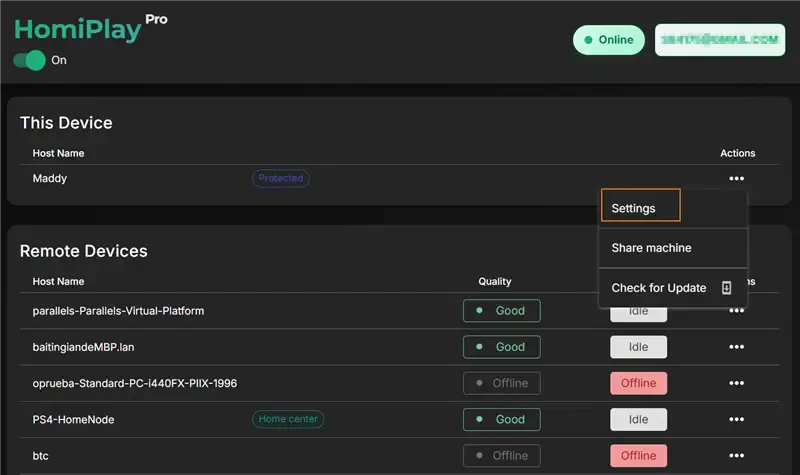Click Idle status for PS4-HomeNode
Viewport: 800px width, 475px height.
coord(638,419)
